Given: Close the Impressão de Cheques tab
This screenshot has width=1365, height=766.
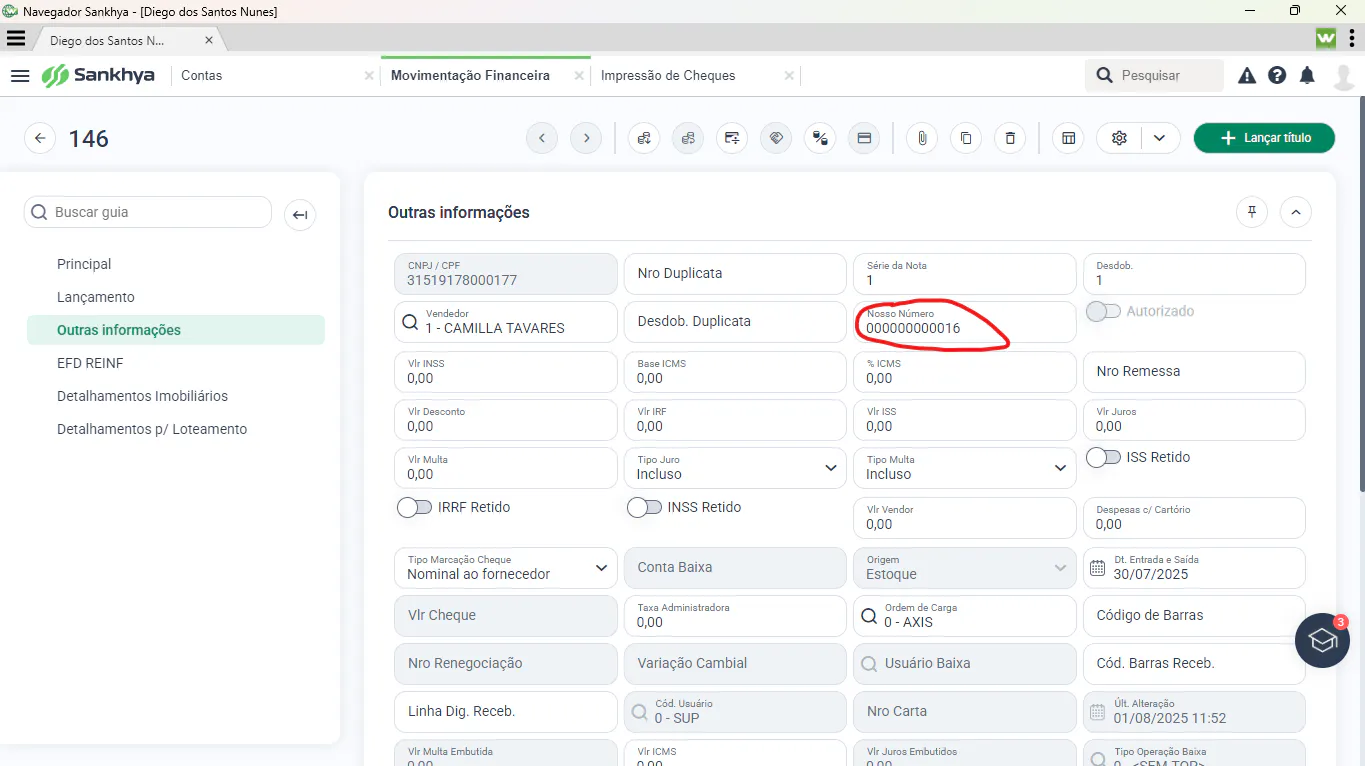Looking at the screenshot, I should coord(789,75).
